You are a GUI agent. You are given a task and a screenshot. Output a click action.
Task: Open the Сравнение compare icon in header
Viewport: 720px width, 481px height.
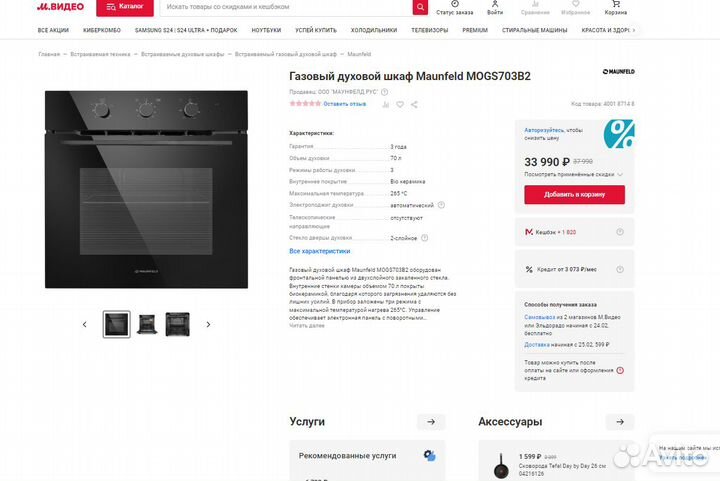pyautogui.click(x=535, y=6)
